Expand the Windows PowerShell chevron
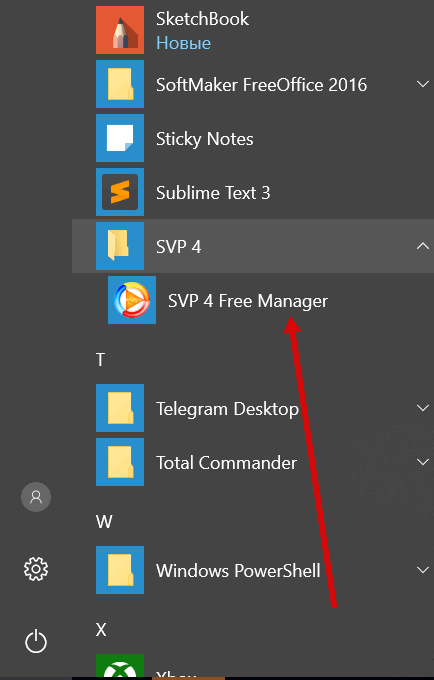This screenshot has width=434, height=680. tap(423, 570)
